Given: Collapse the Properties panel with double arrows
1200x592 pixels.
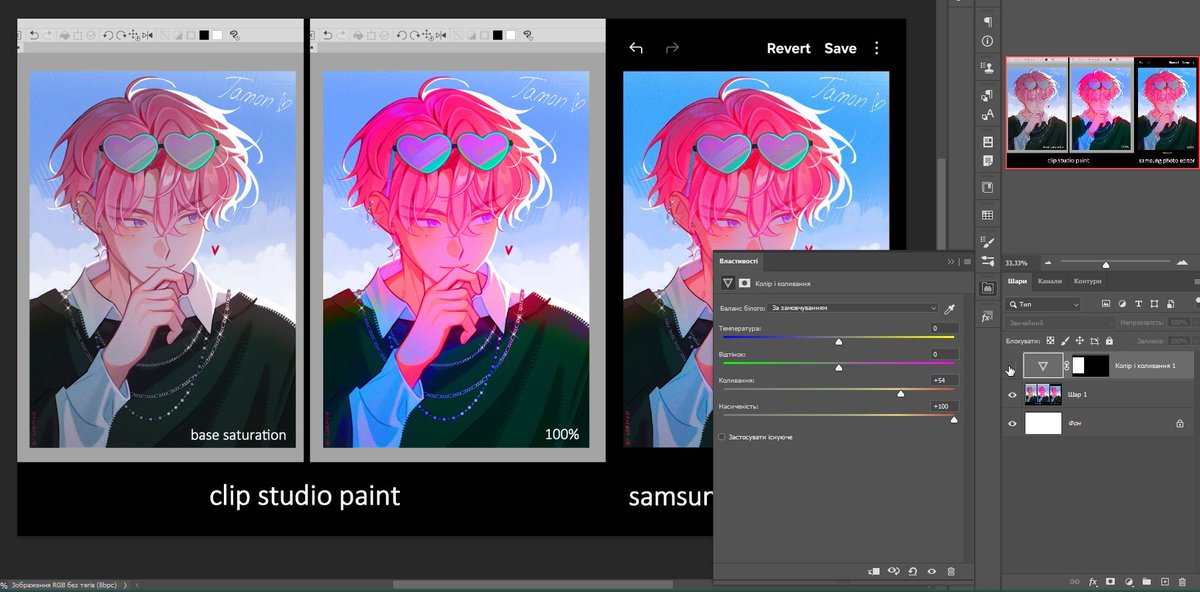Looking at the screenshot, I should coord(951,261).
